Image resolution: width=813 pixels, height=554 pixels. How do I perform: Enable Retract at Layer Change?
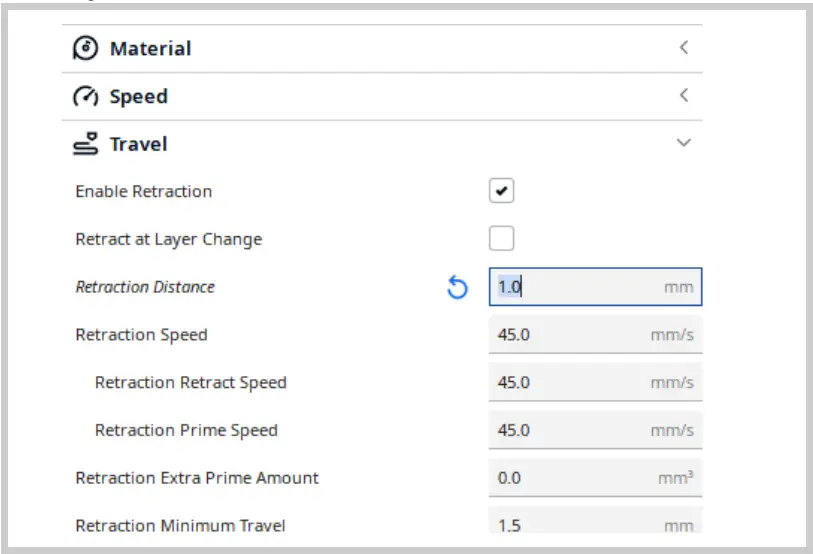pos(501,239)
